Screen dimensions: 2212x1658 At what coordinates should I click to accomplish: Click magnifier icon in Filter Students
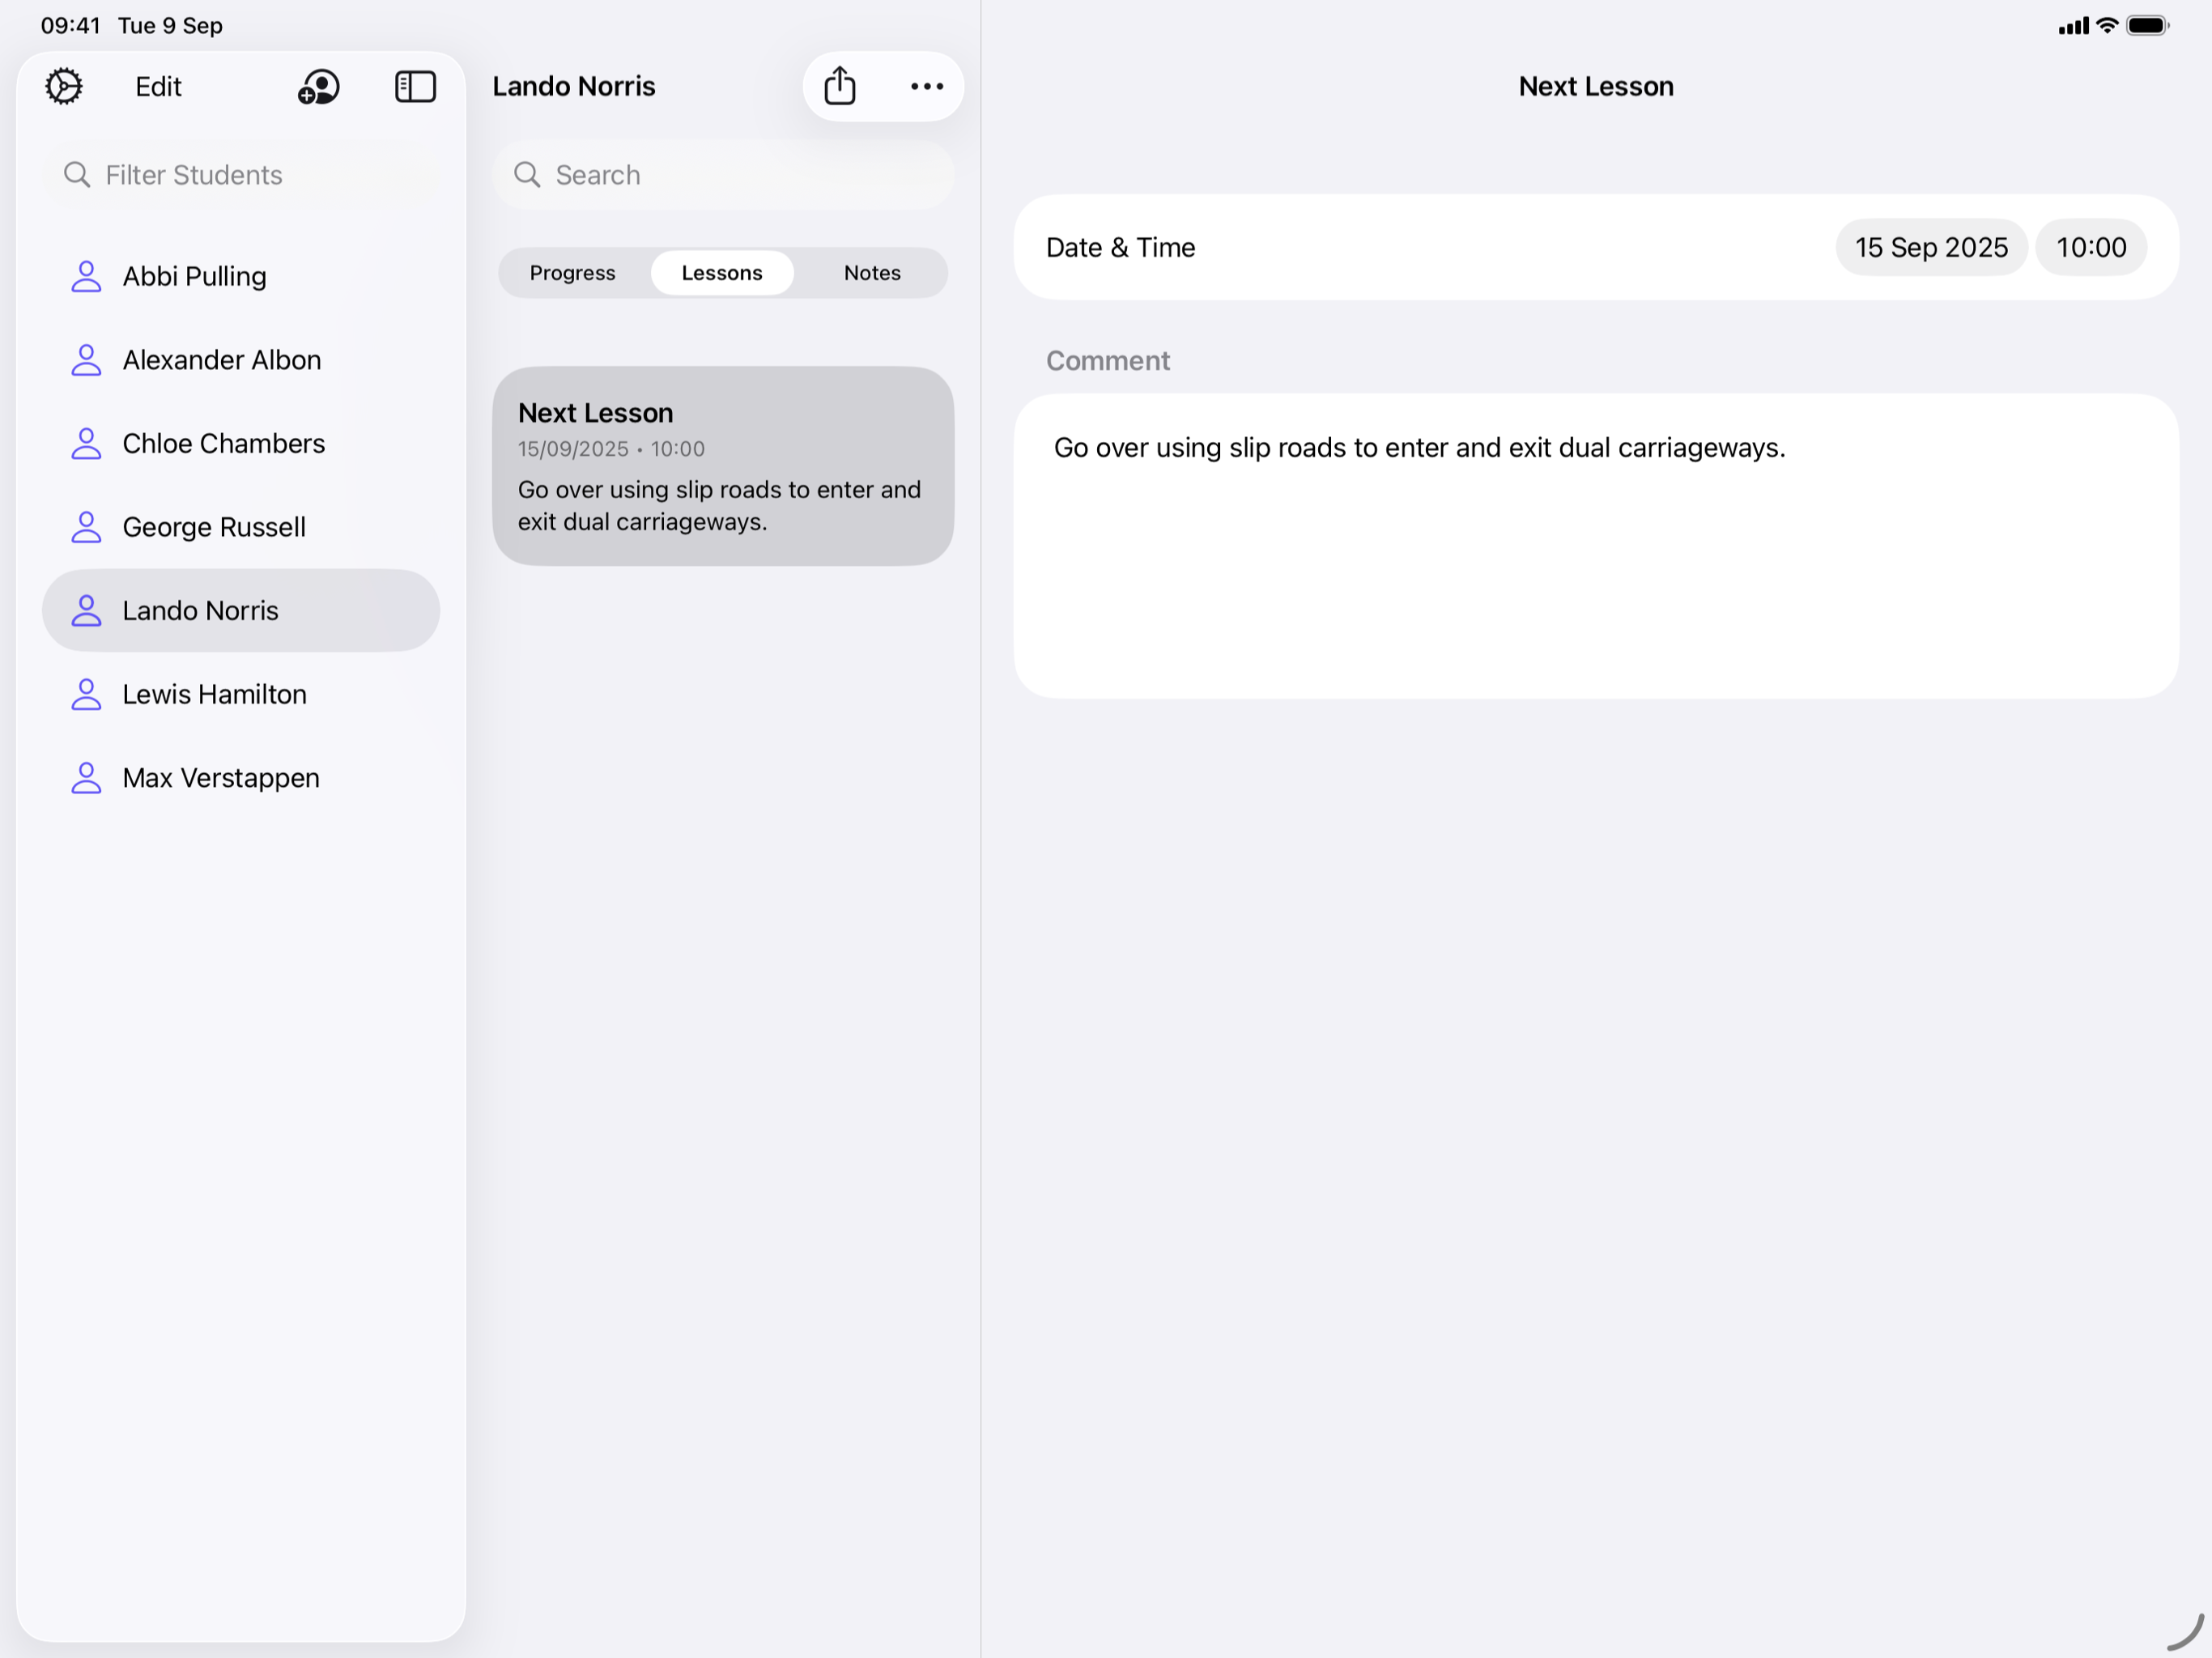(77, 175)
